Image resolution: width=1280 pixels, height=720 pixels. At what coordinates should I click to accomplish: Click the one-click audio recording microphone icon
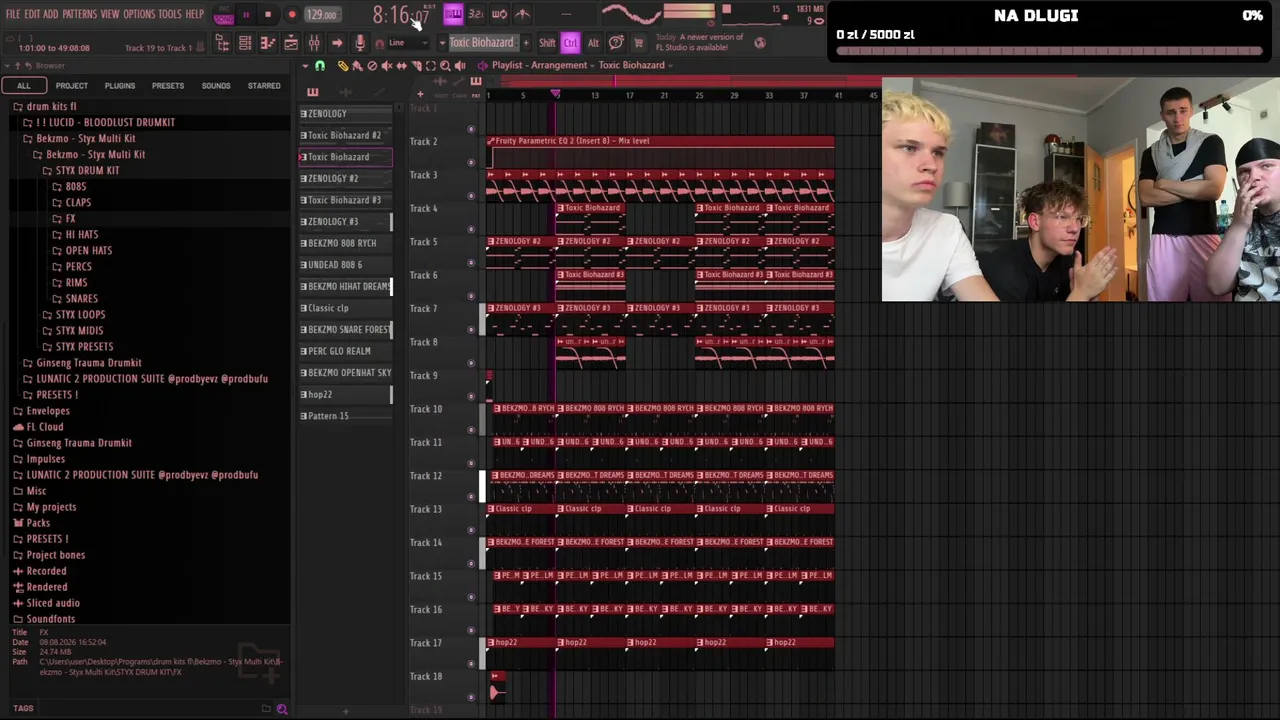(360, 43)
